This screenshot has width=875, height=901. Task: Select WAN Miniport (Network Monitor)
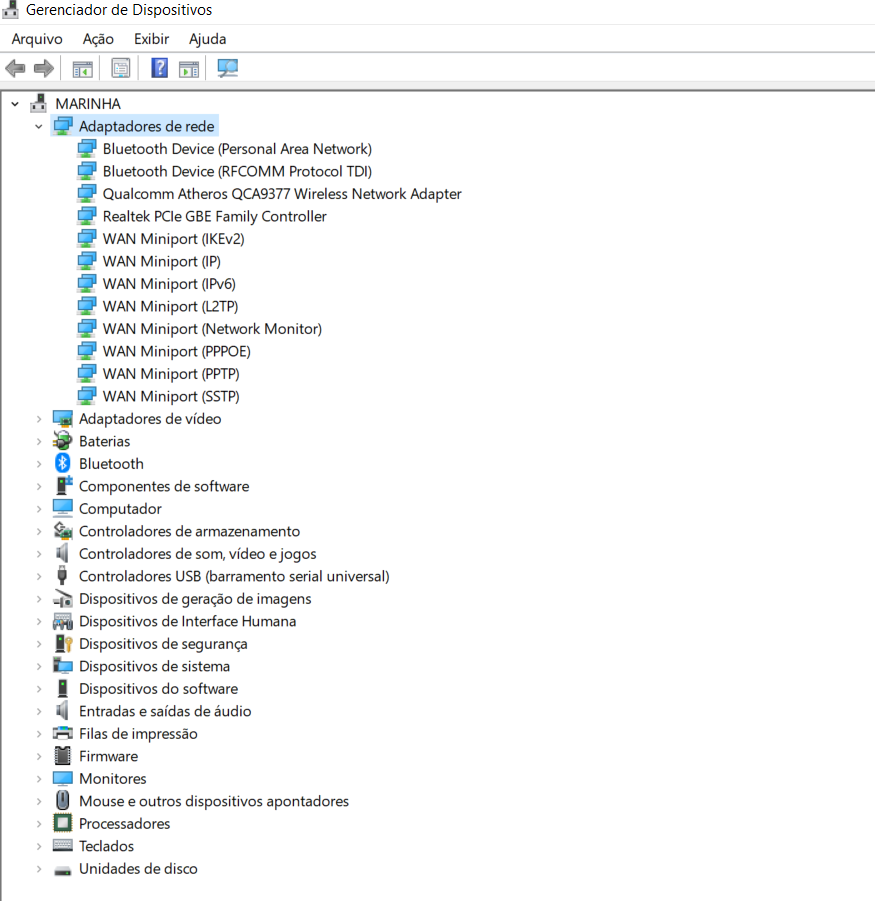(212, 329)
